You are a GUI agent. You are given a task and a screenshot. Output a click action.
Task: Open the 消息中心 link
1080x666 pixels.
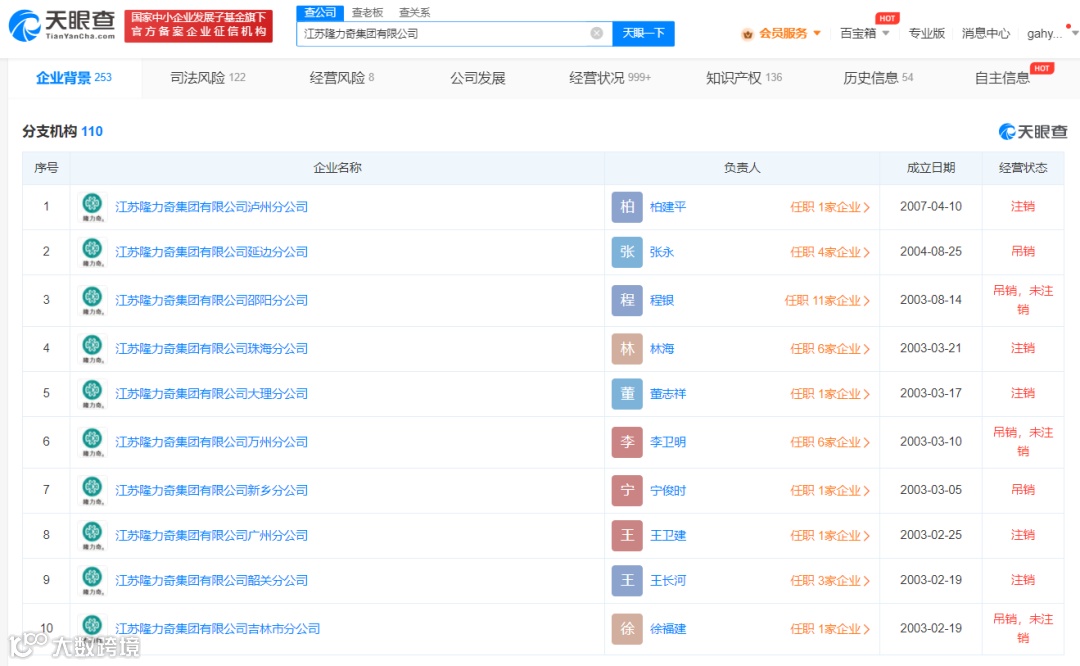point(986,33)
